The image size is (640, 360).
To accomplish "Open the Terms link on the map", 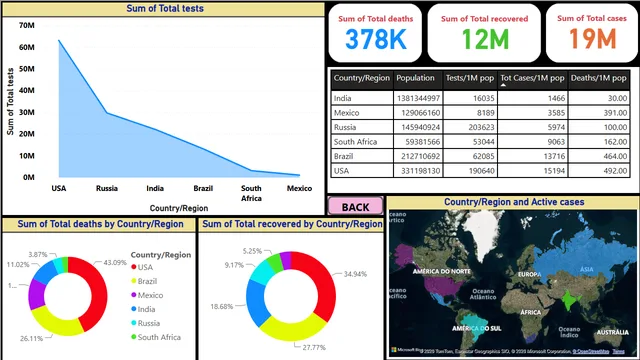I will [x=618, y=351].
